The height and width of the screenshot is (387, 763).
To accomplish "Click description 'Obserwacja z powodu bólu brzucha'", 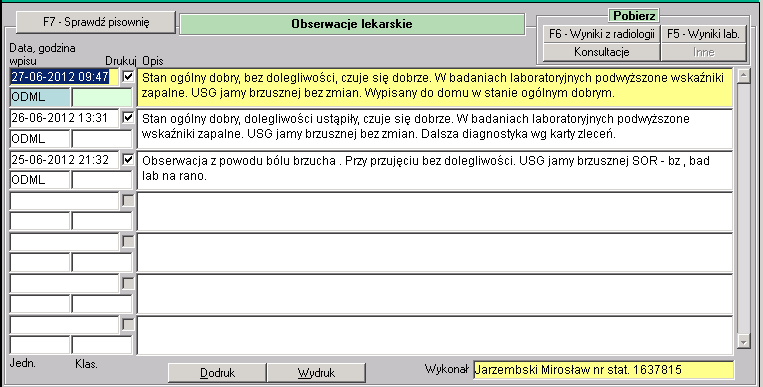I will click(x=435, y=170).
